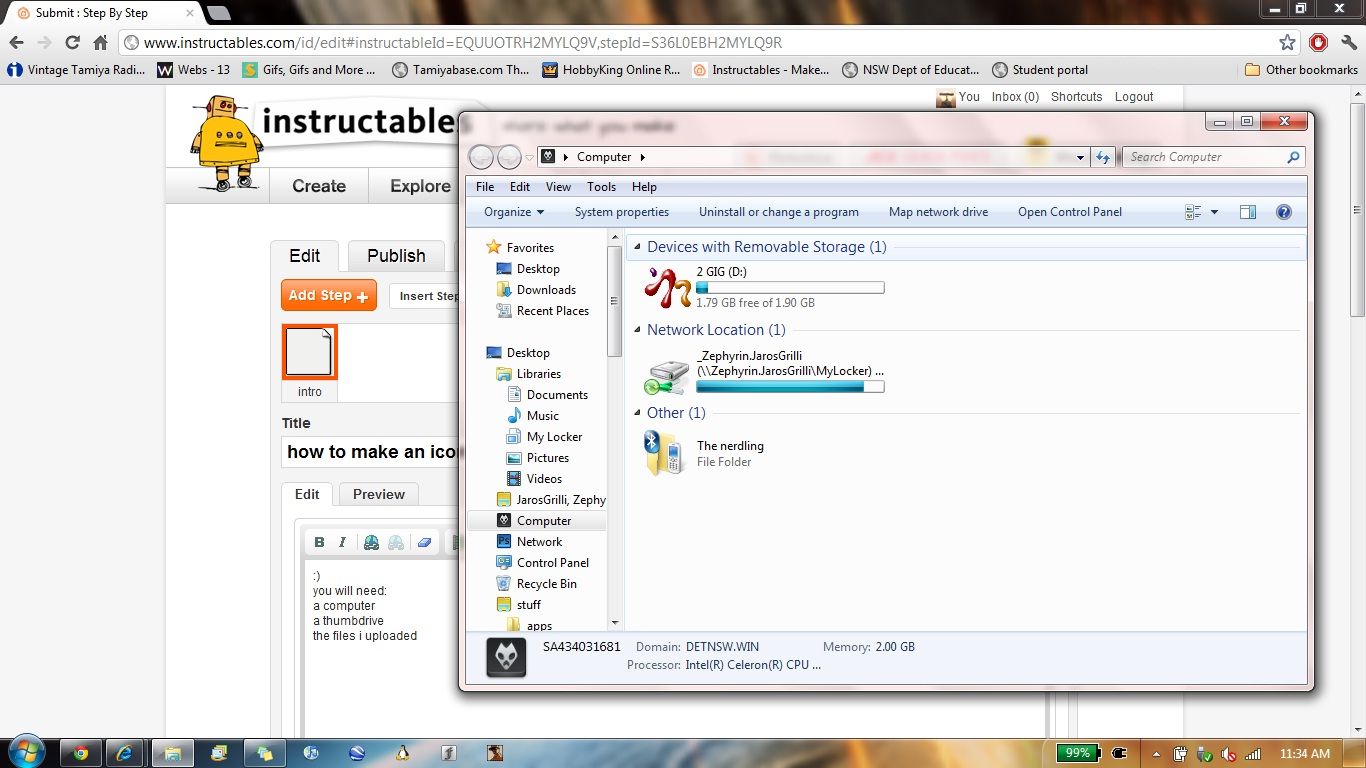This screenshot has width=1366, height=768.
Task: Click the red stop-sign extension icon
Action: pos(1318,42)
